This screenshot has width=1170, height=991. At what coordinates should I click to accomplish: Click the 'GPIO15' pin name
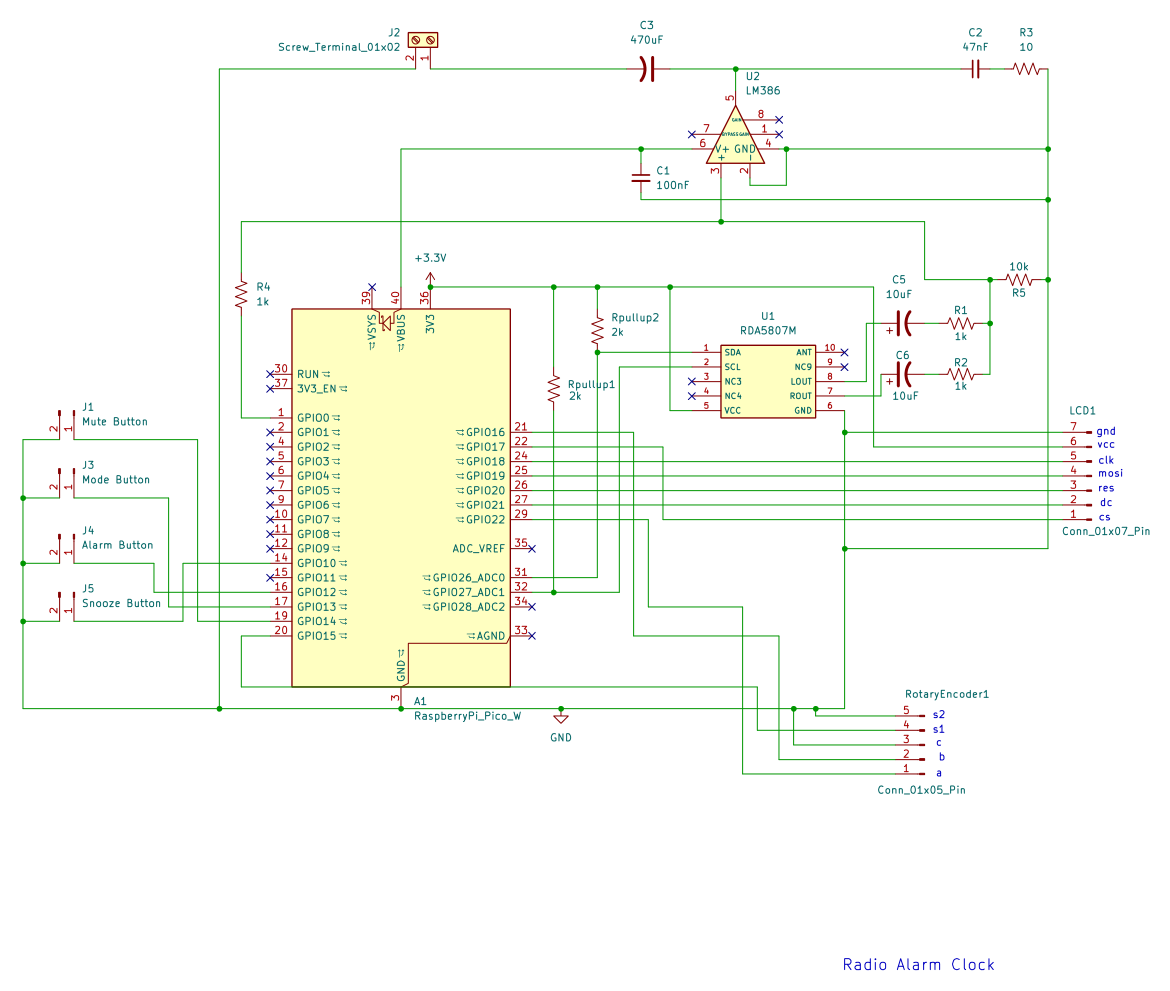(x=317, y=637)
